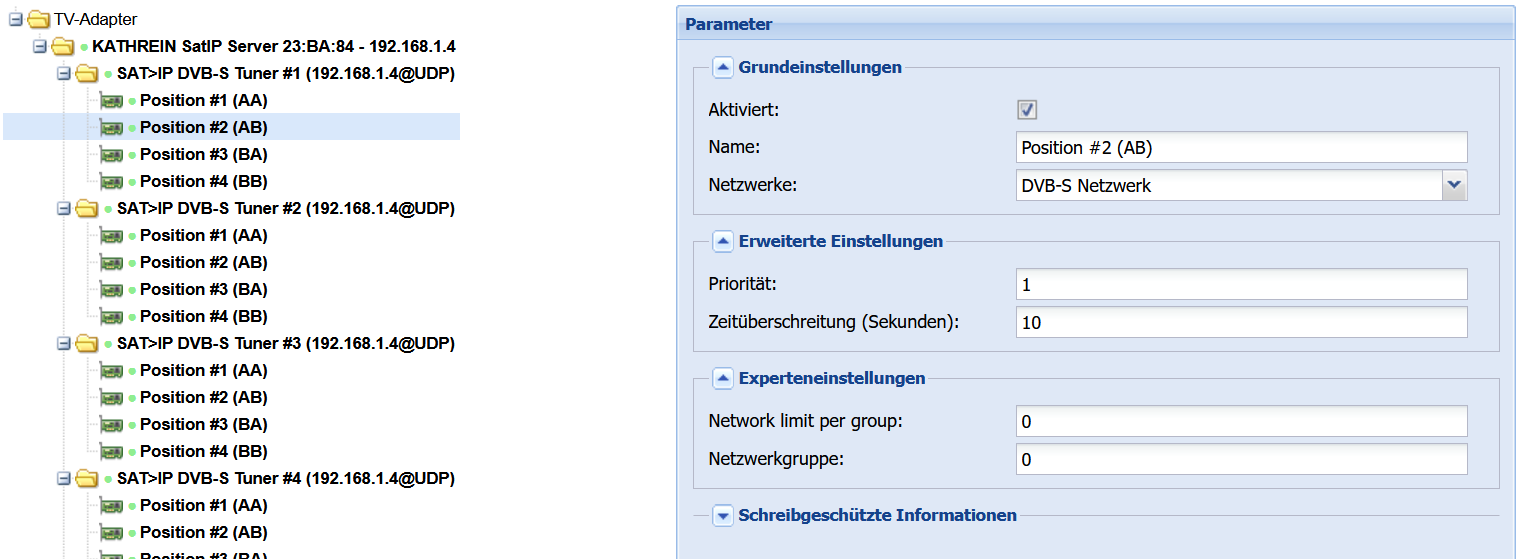Click the SAT>IP DVB-S Tuner #2 folder icon
Viewport: 1522px width, 559px height.
(87, 208)
